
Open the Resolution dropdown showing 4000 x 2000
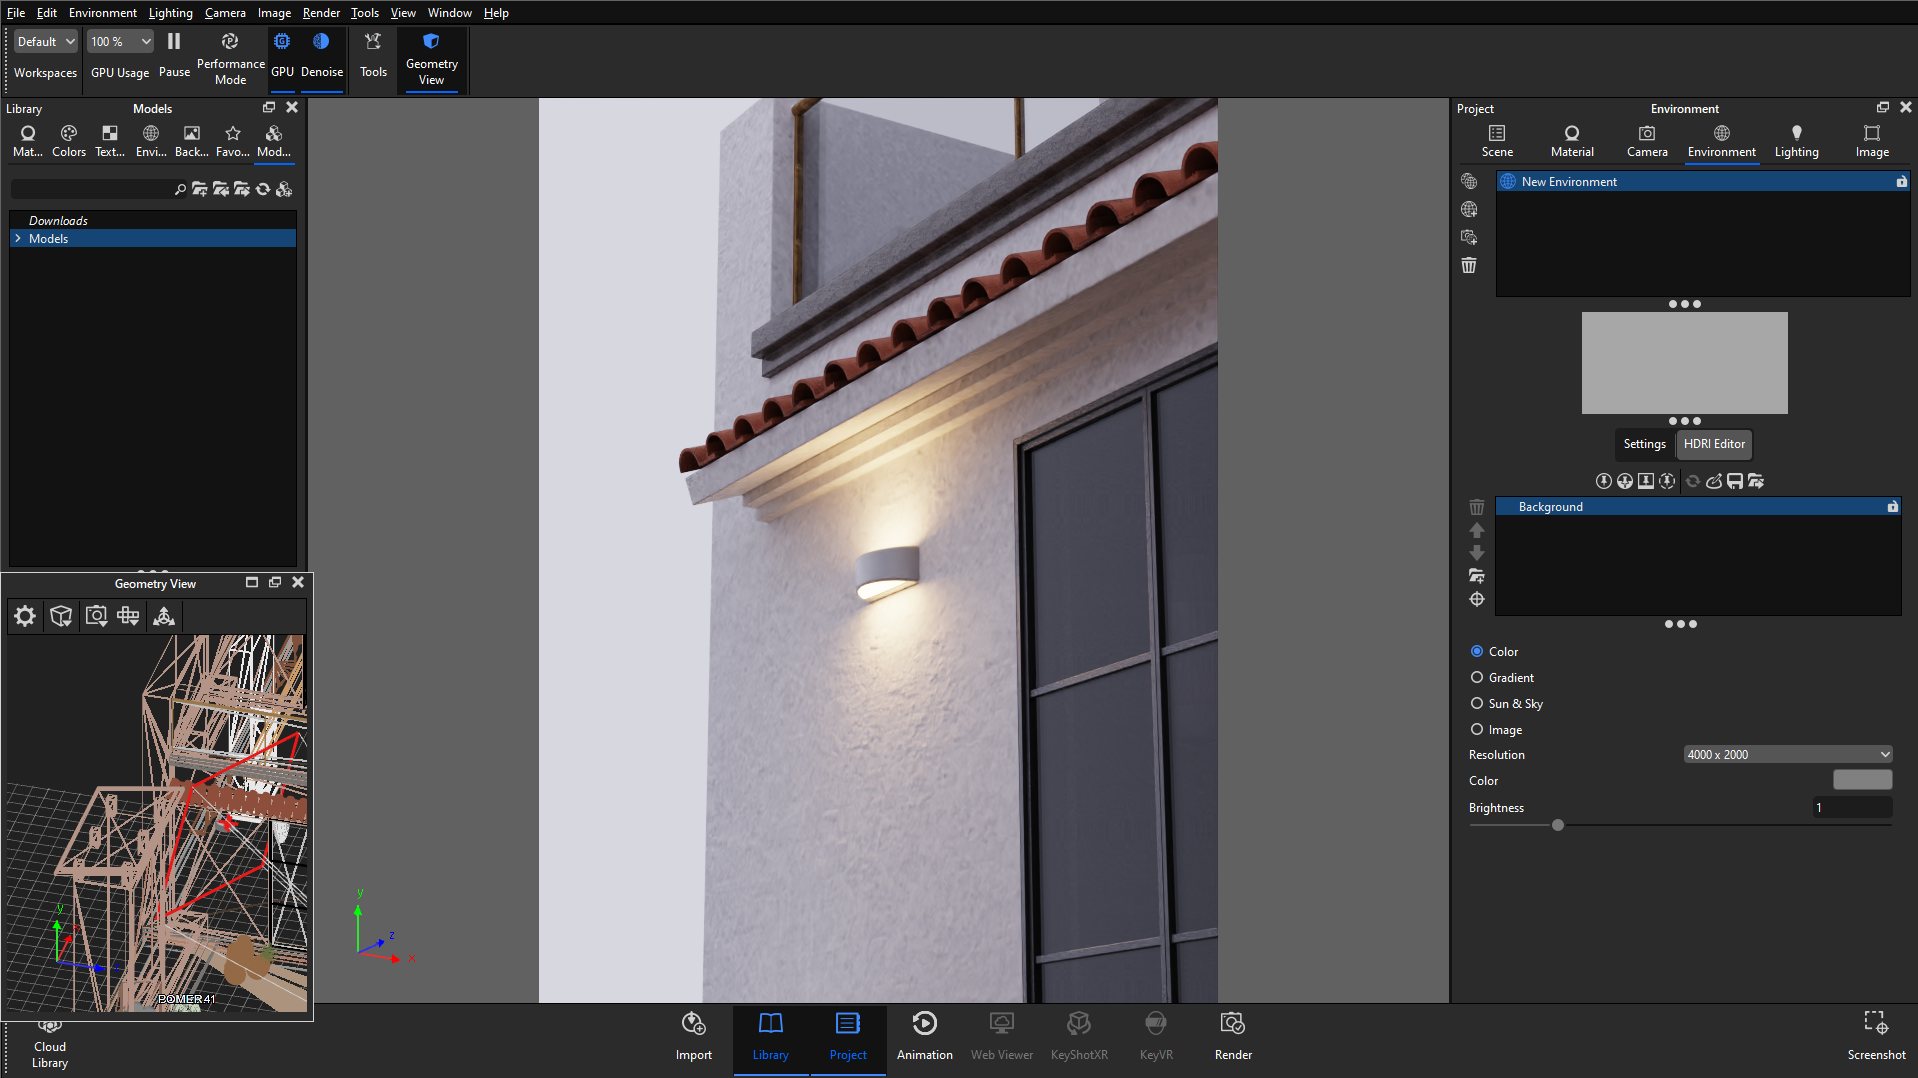1787,754
